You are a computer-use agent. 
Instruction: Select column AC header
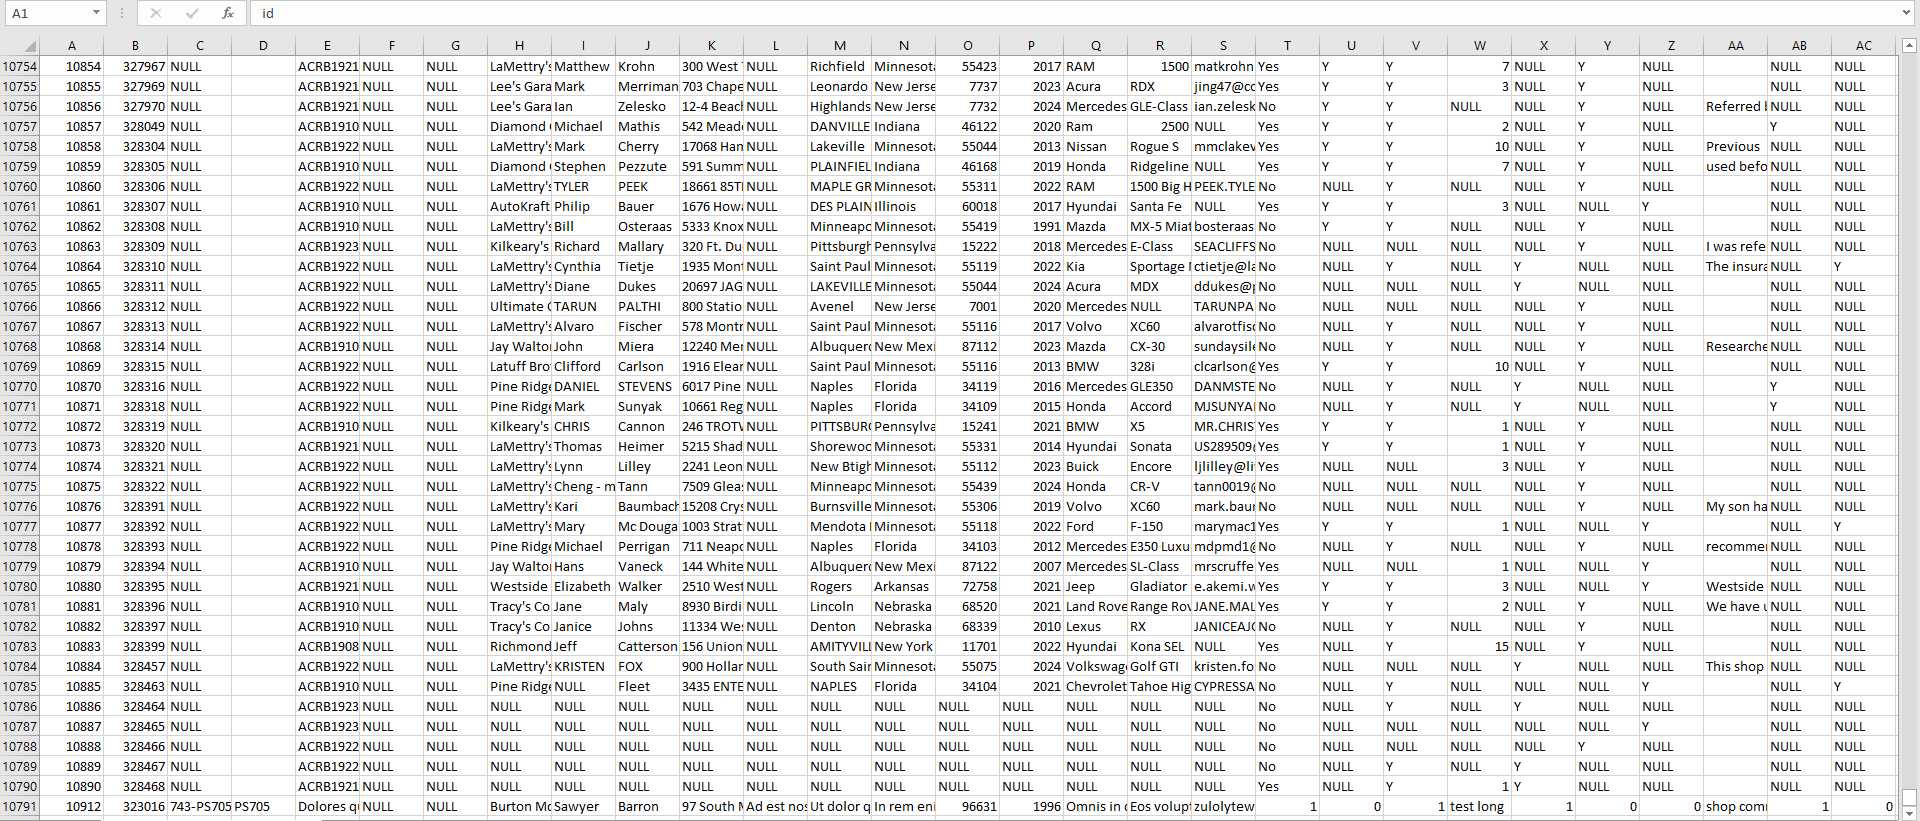pyautogui.click(x=1863, y=46)
